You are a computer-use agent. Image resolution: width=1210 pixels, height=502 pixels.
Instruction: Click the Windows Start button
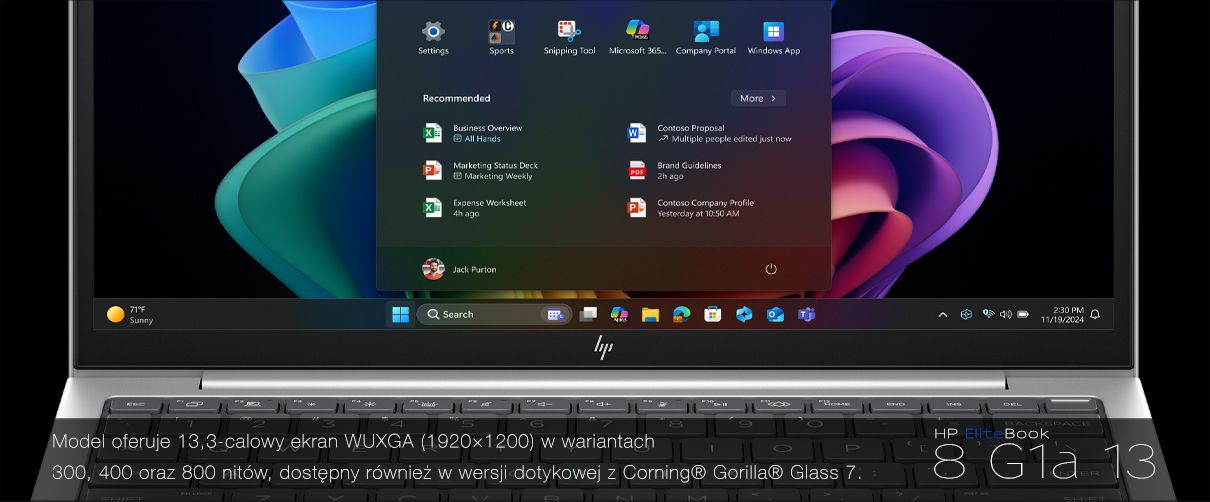pos(400,314)
